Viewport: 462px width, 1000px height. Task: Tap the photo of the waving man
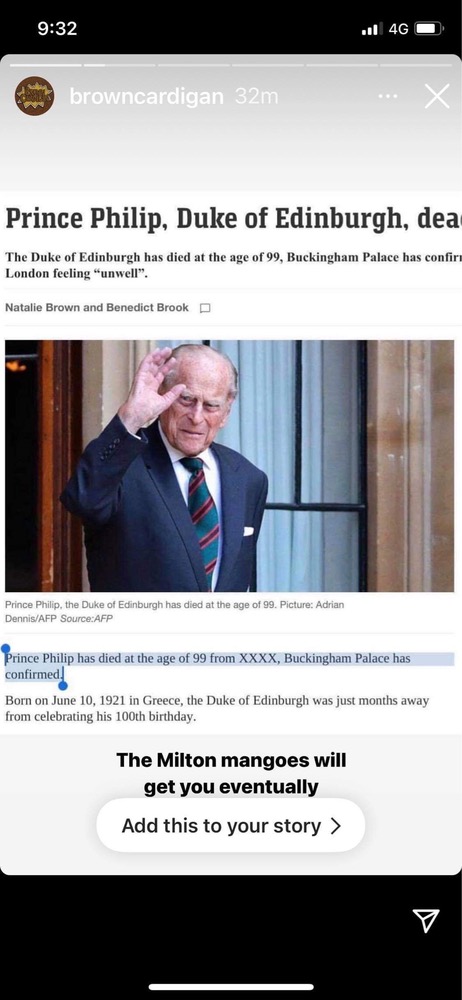(230, 466)
